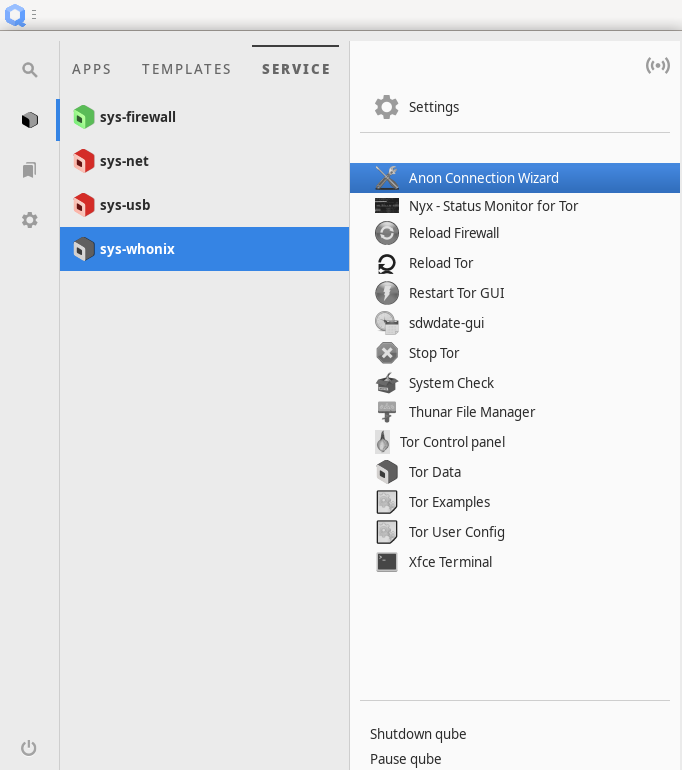682x770 pixels.
Task: Select the sys-firewall qube label
Action: [138, 117]
